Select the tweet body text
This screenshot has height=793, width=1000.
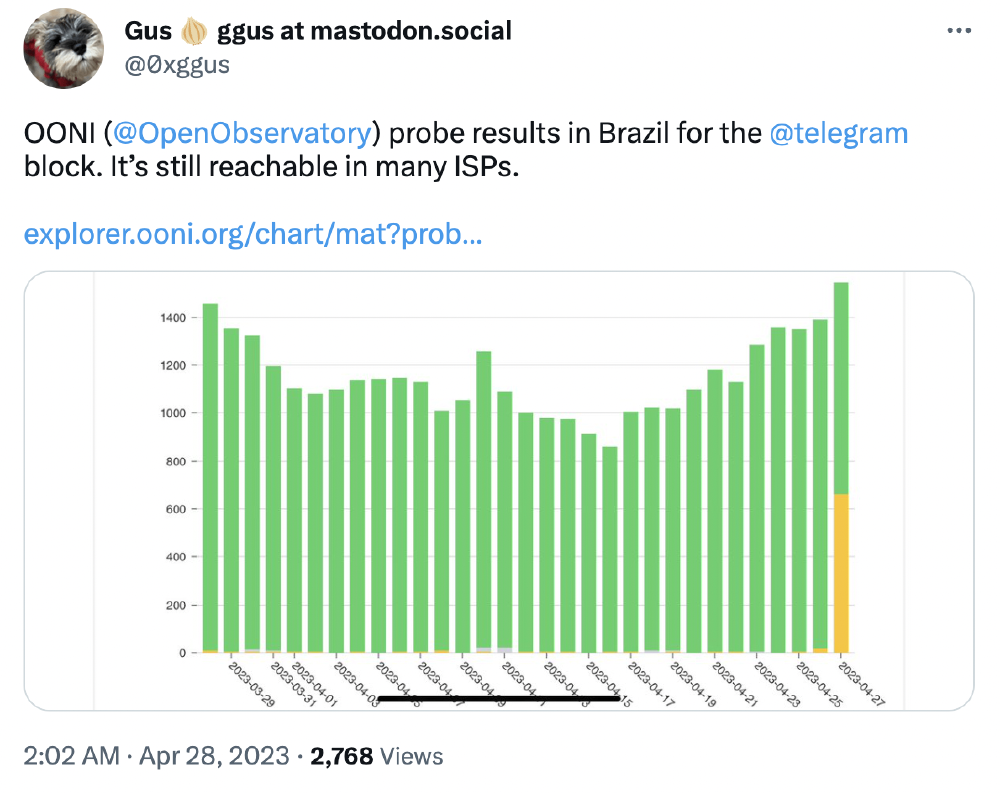(400, 150)
